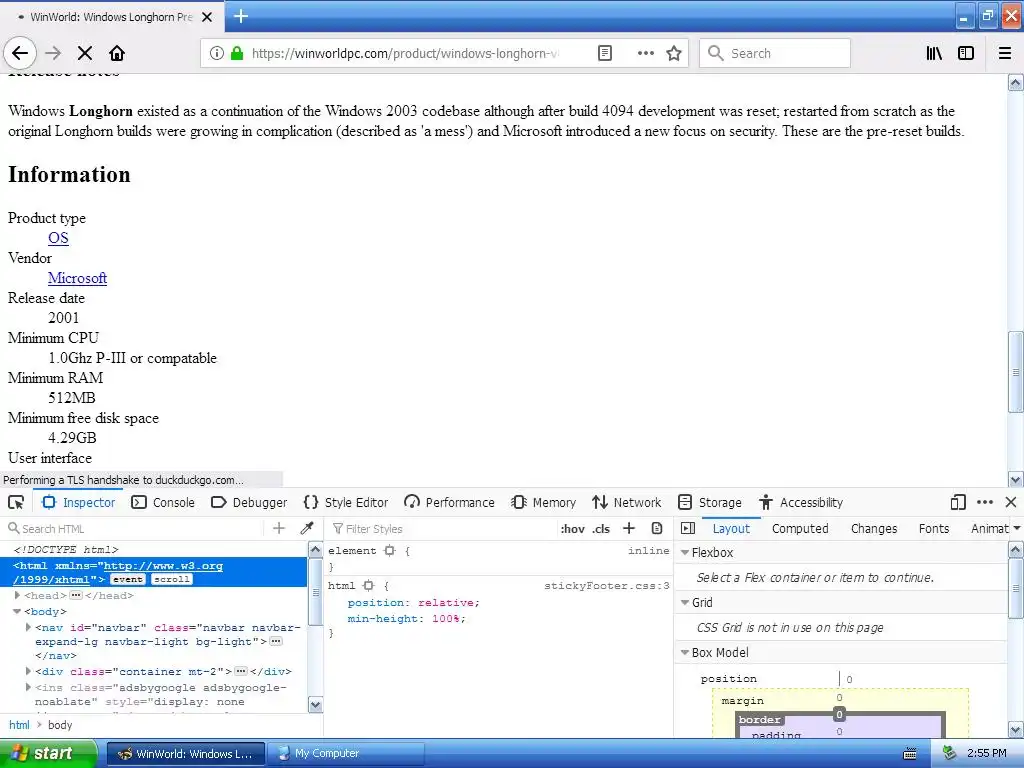Add a new CSS rule
The height and width of the screenshot is (768, 1024).
coord(629,528)
